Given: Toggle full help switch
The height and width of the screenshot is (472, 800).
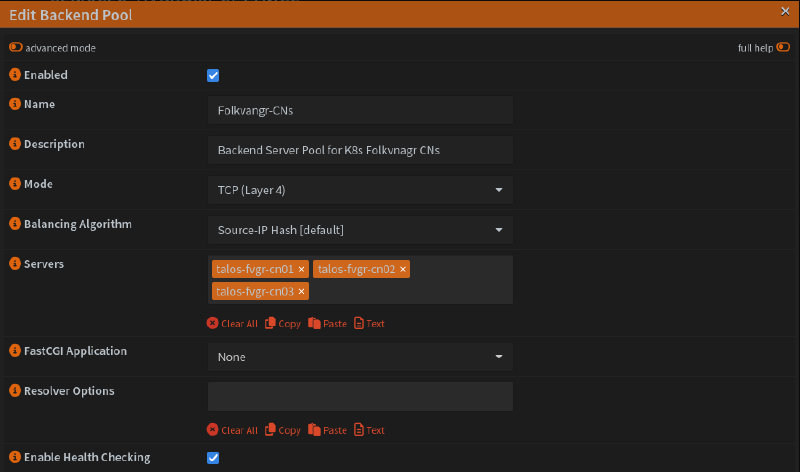Looking at the screenshot, I should click(783, 47).
